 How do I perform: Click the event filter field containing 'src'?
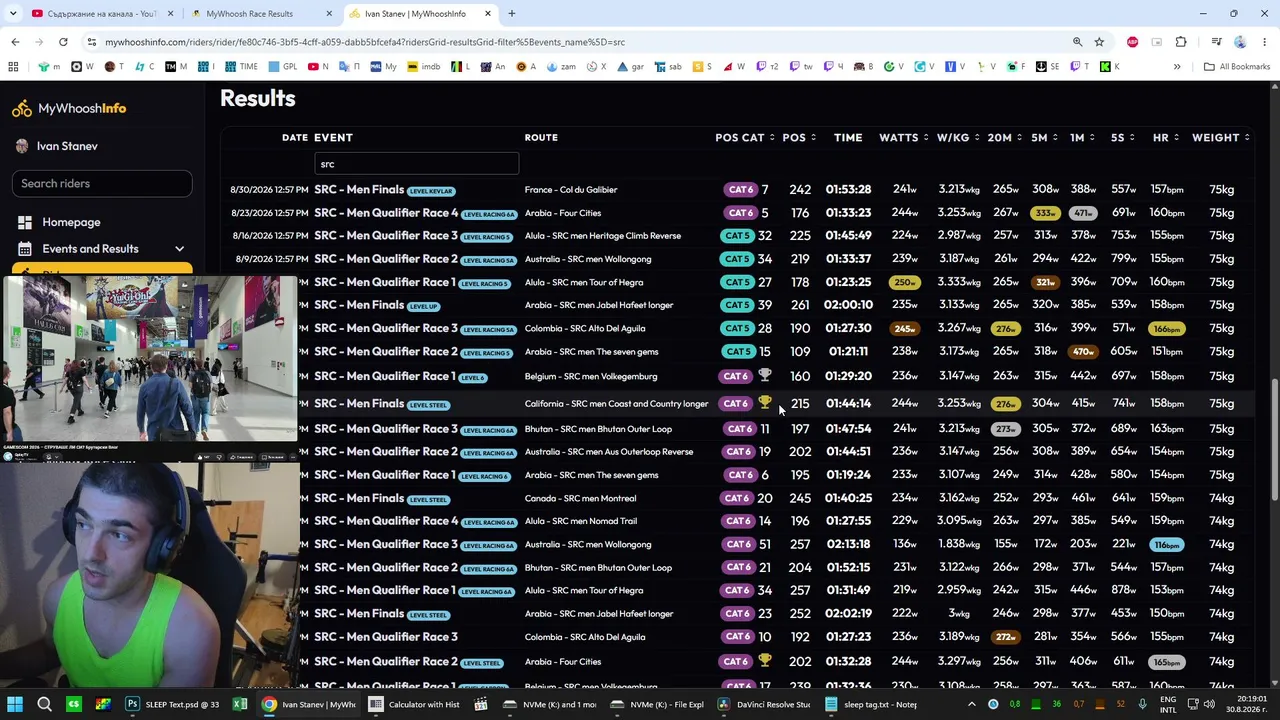pos(416,164)
